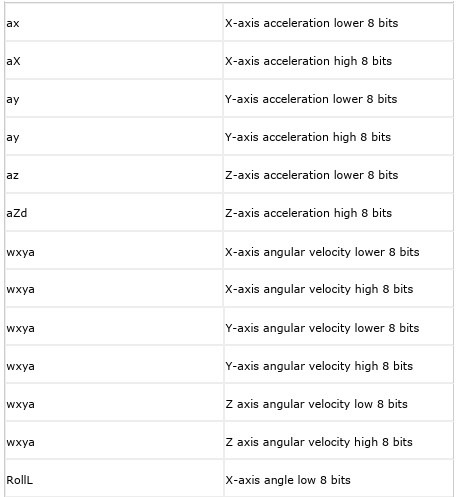The width and height of the screenshot is (458, 497).
Task: Select the 'az' cell
Action: point(114,175)
